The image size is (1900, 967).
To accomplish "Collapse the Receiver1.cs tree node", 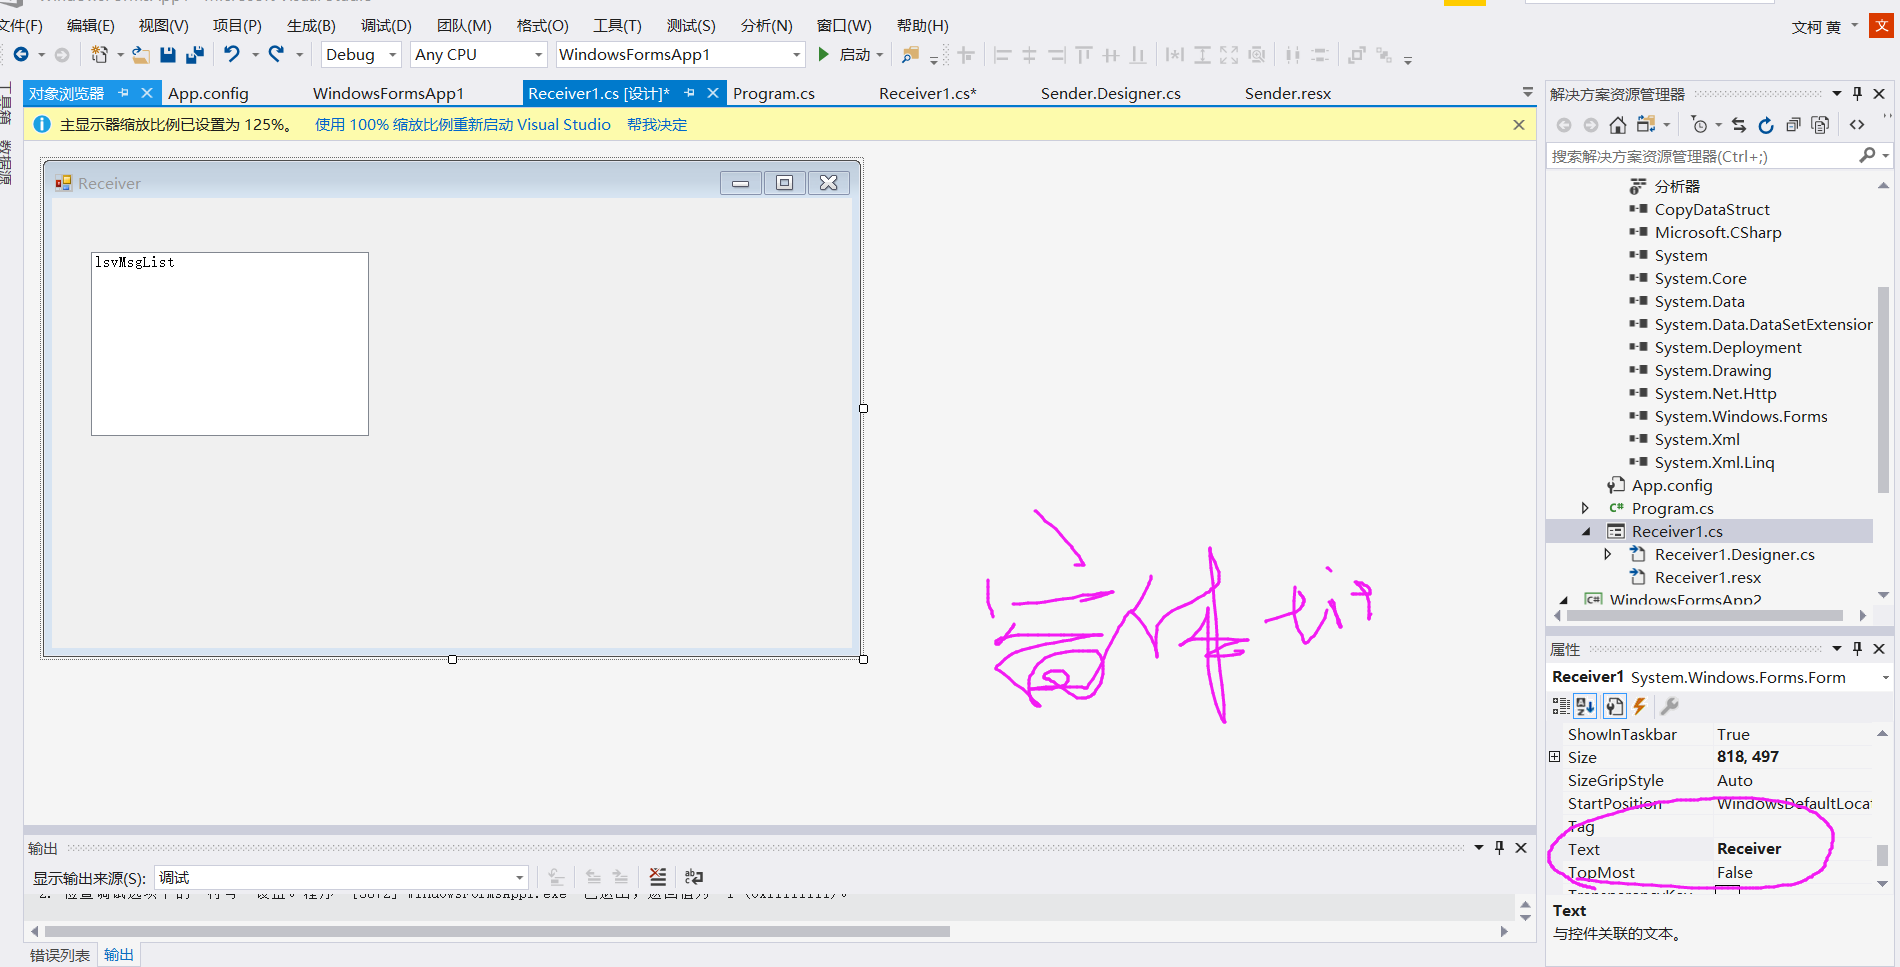I will 1585,531.
